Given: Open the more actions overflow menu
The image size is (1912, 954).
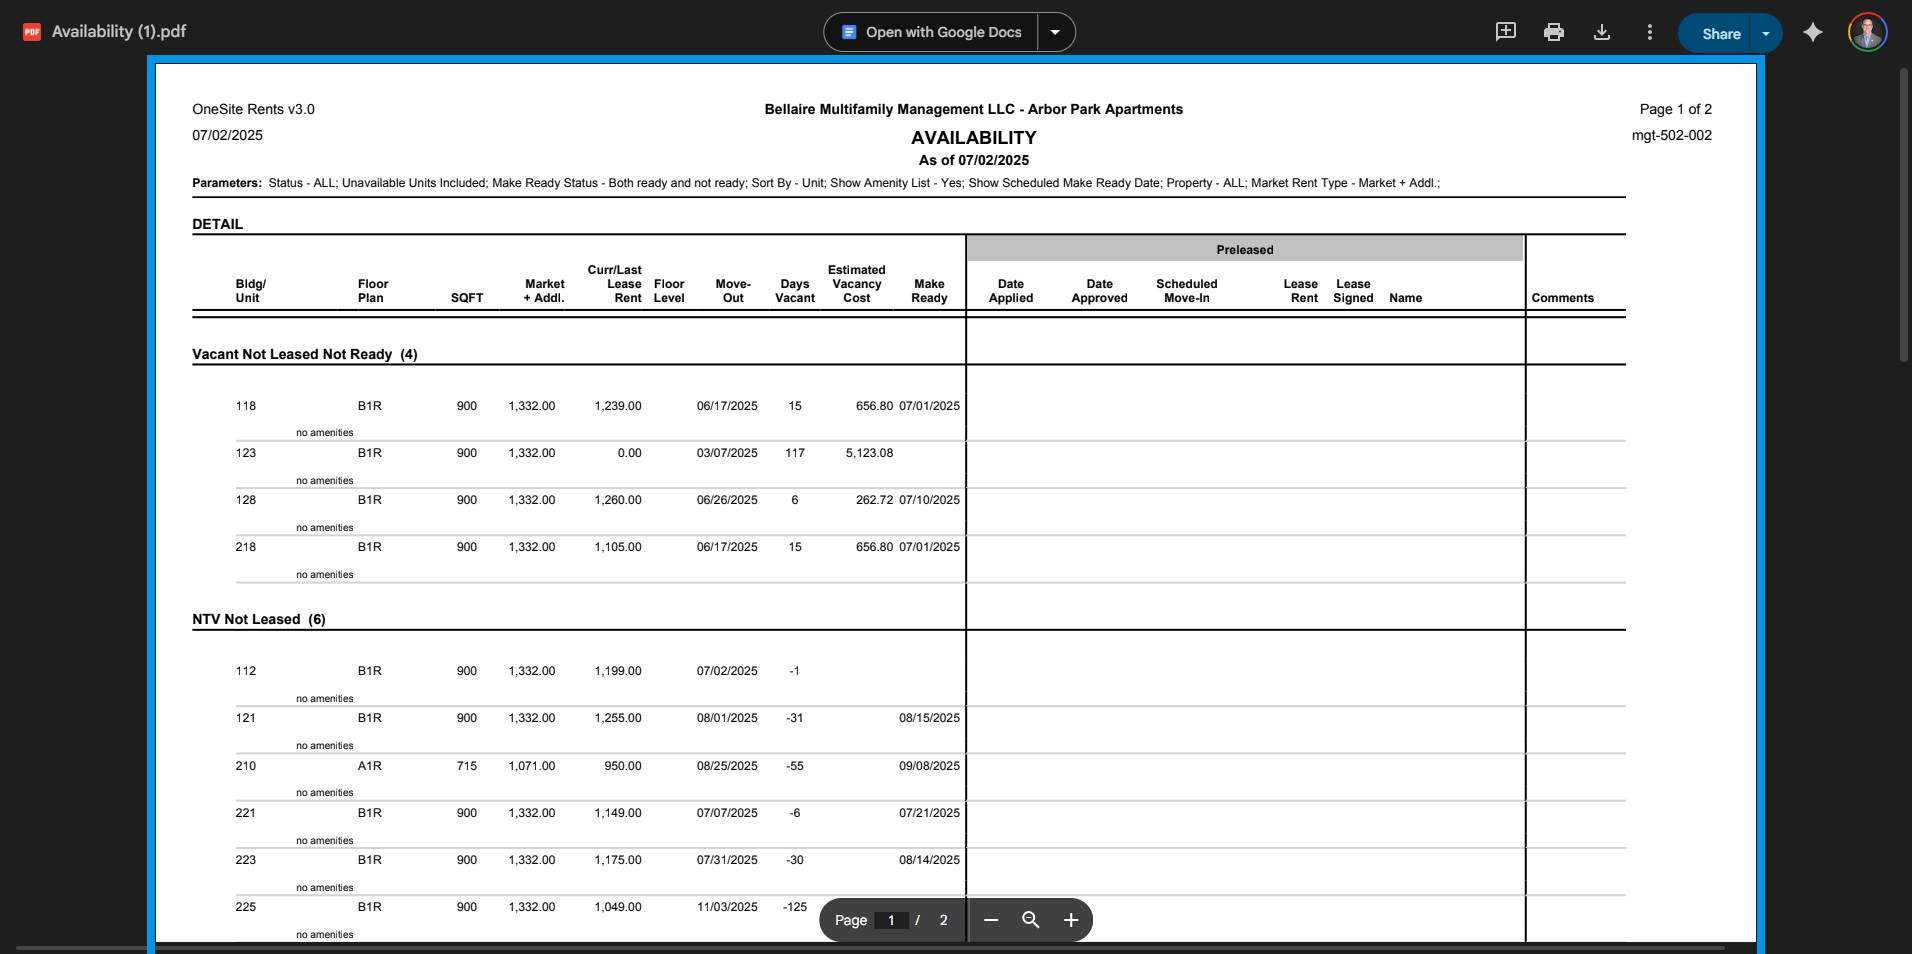Looking at the screenshot, I should coord(1649,31).
